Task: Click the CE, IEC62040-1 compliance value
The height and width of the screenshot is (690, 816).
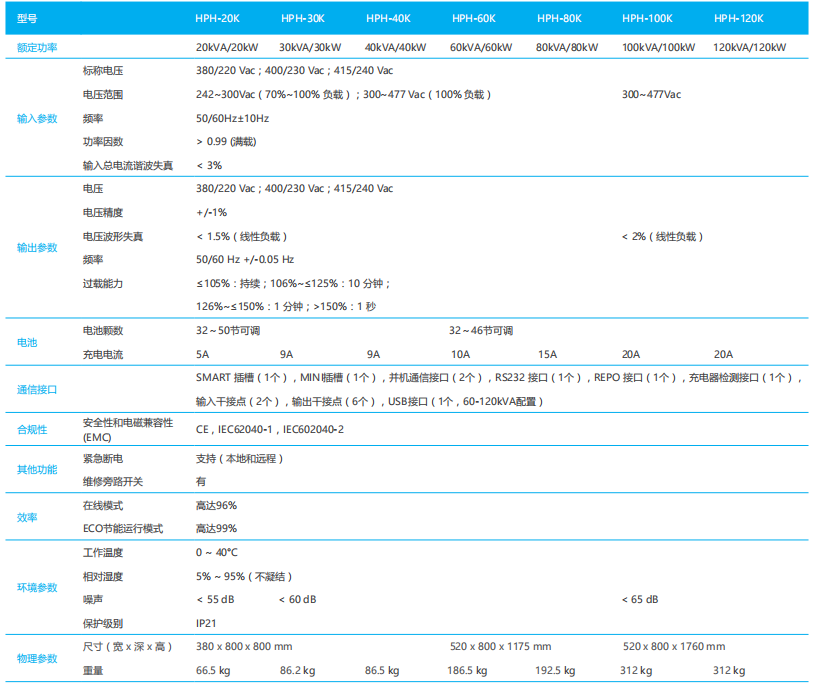Action: (270, 430)
